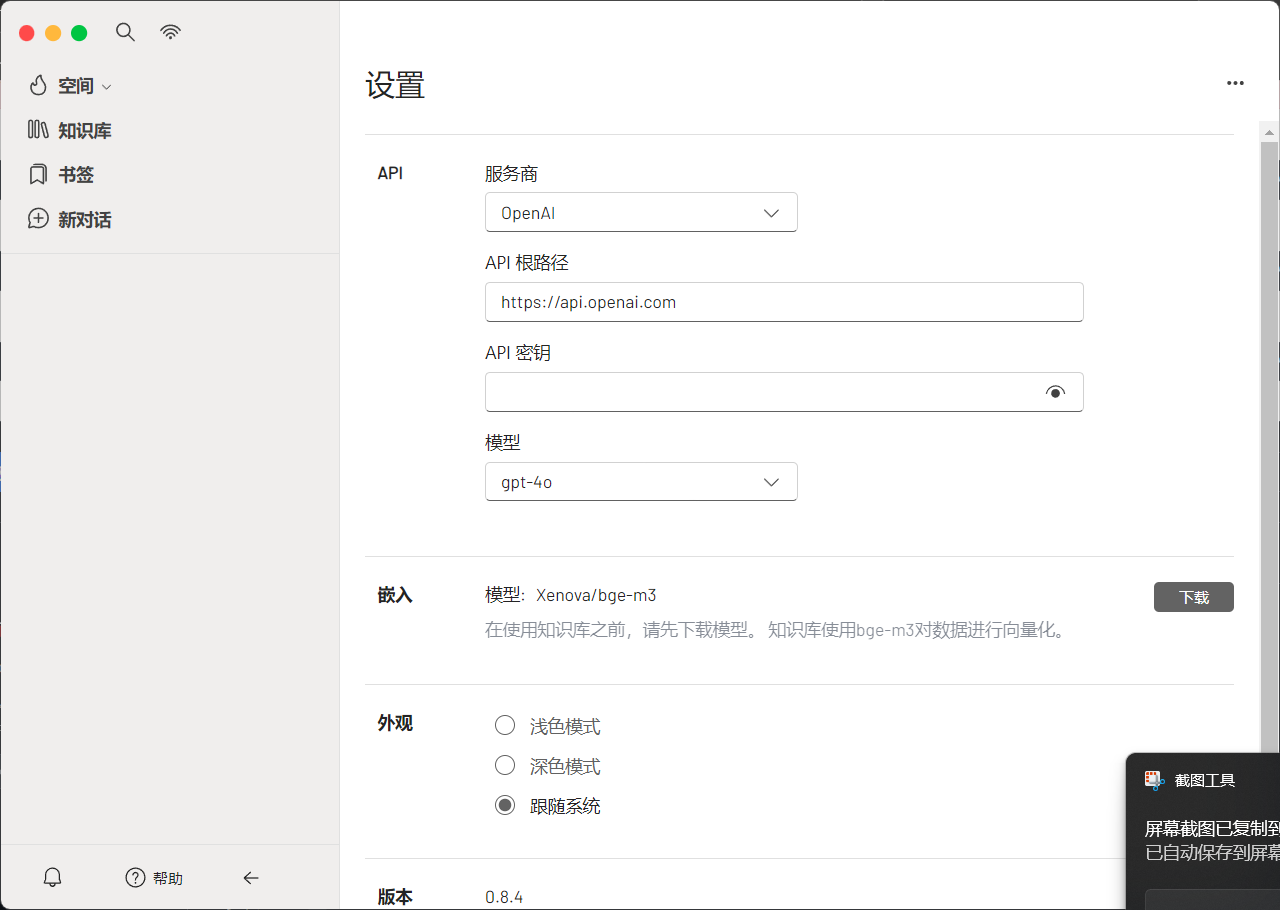Open the search with the magnifier icon
Image resolution: width=1280 pixels, height=910 pixels.
click(125, 31)
